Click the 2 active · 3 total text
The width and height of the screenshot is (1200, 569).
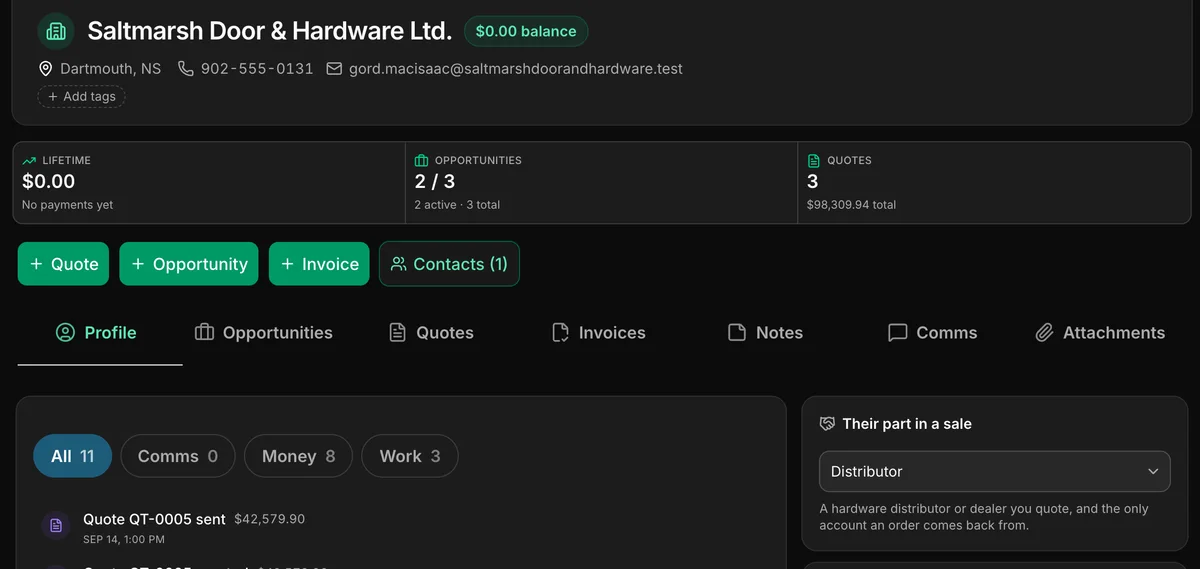point(457,205)
